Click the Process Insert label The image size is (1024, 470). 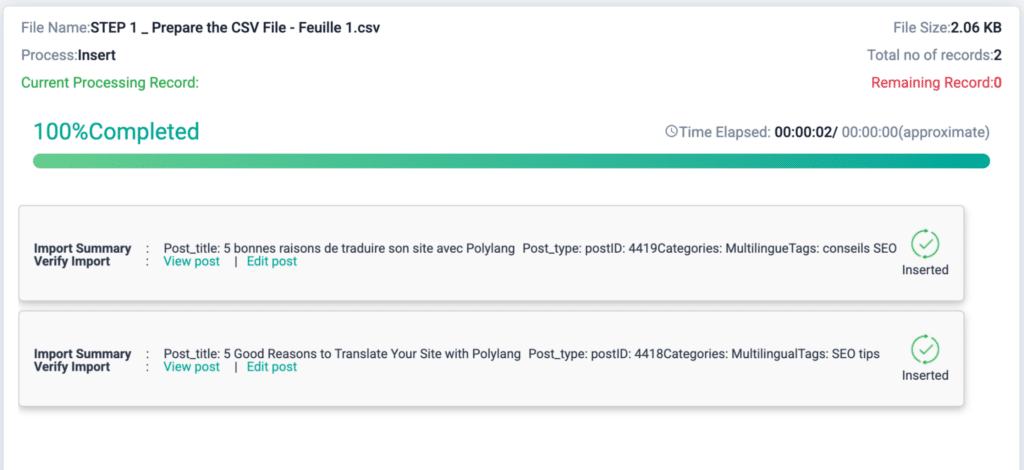click(x=68, y=55)
